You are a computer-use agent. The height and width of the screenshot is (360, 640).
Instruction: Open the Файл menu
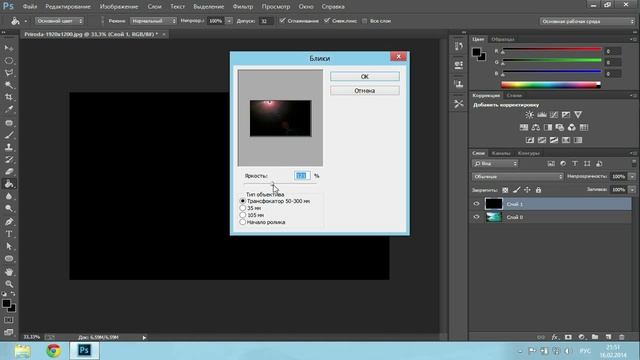coord(30,7)
